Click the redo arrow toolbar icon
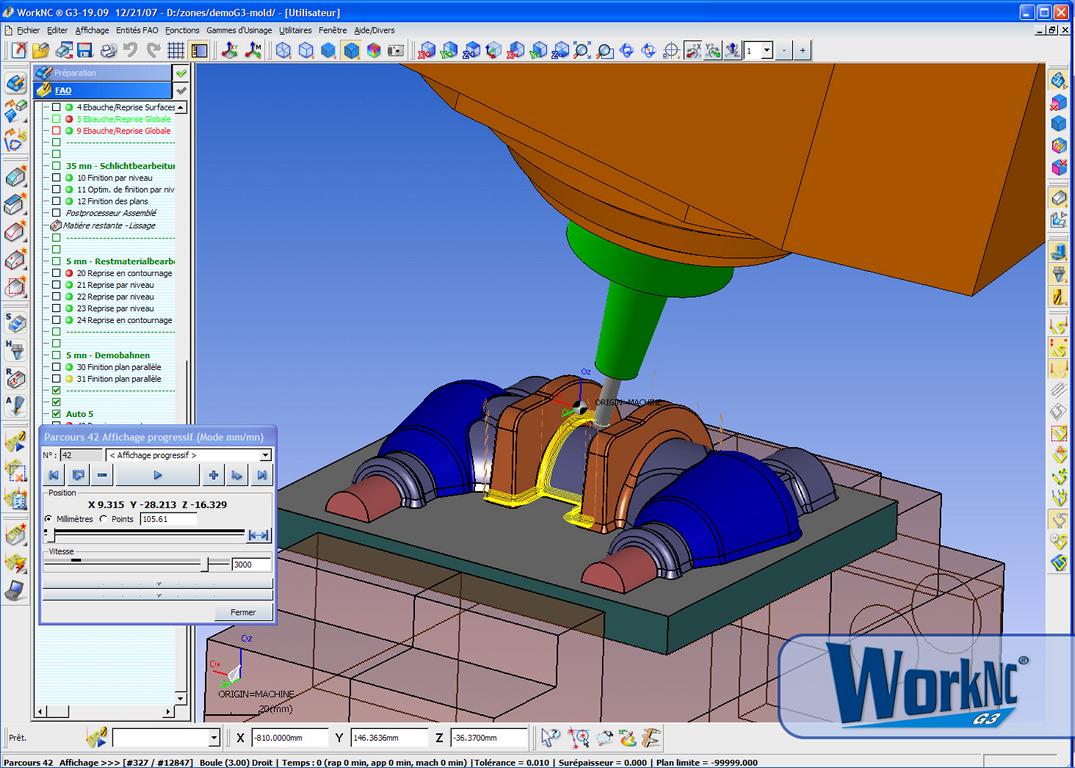The image size is (1075, 768). coord(153,50)
